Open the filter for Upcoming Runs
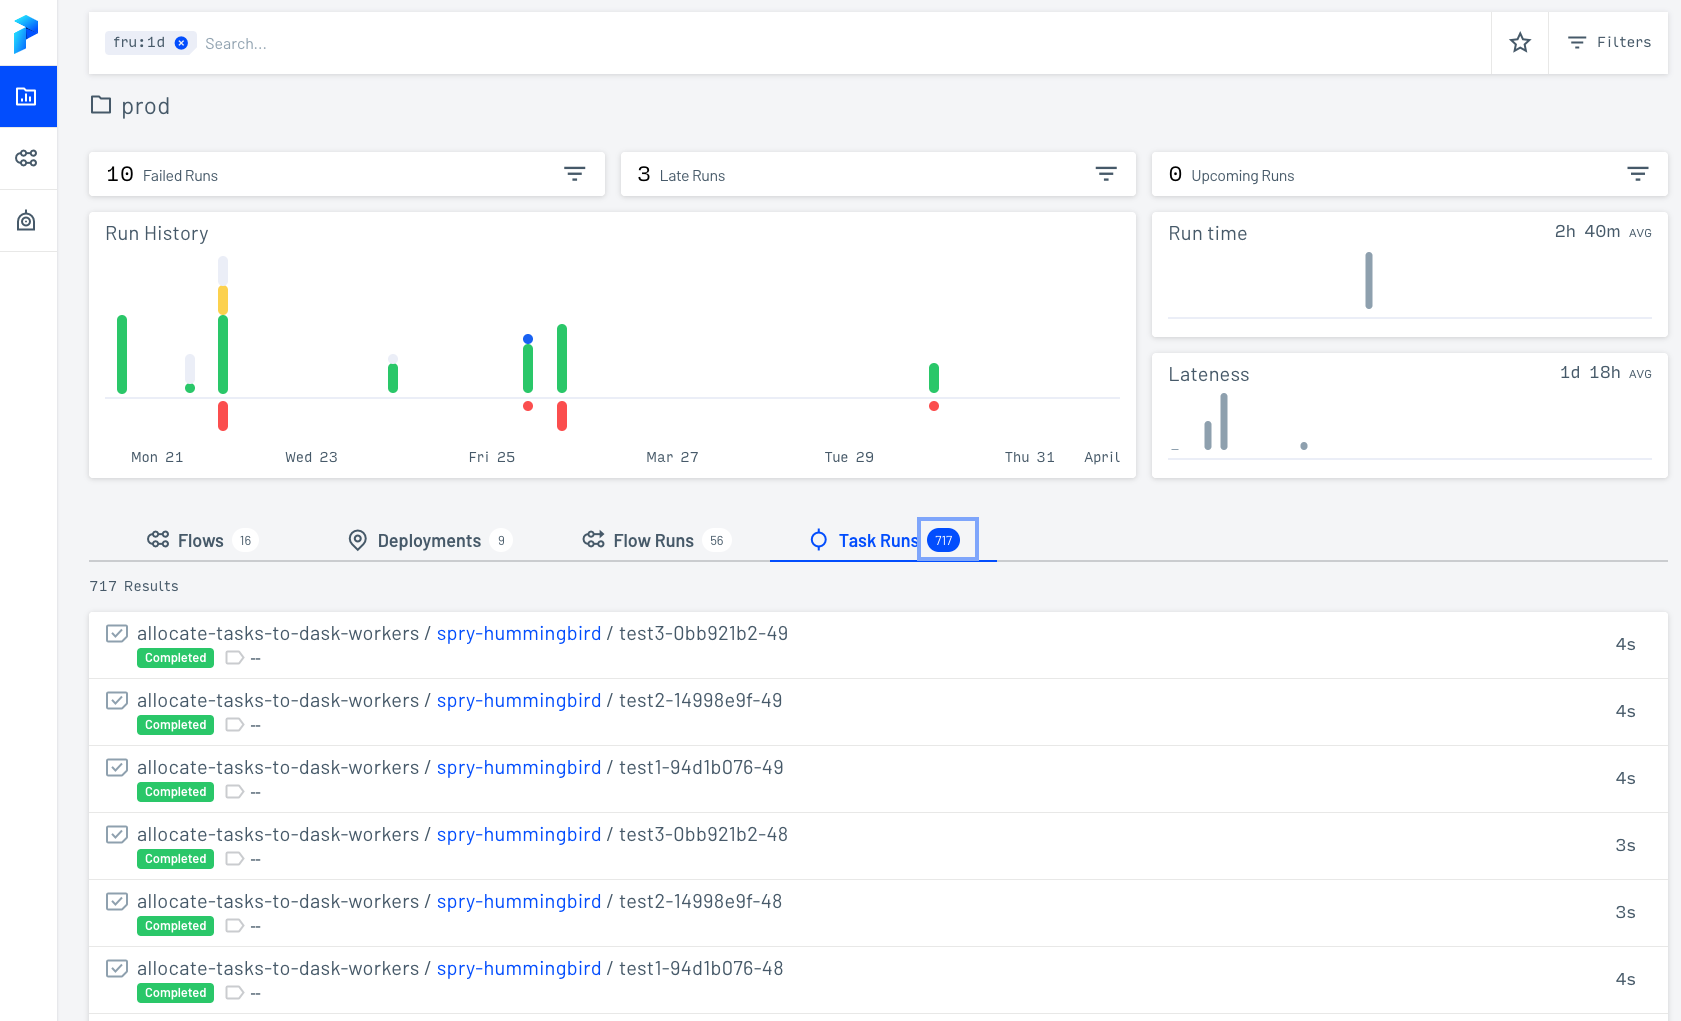Screen dimensions: 1681x1021 1637,173
